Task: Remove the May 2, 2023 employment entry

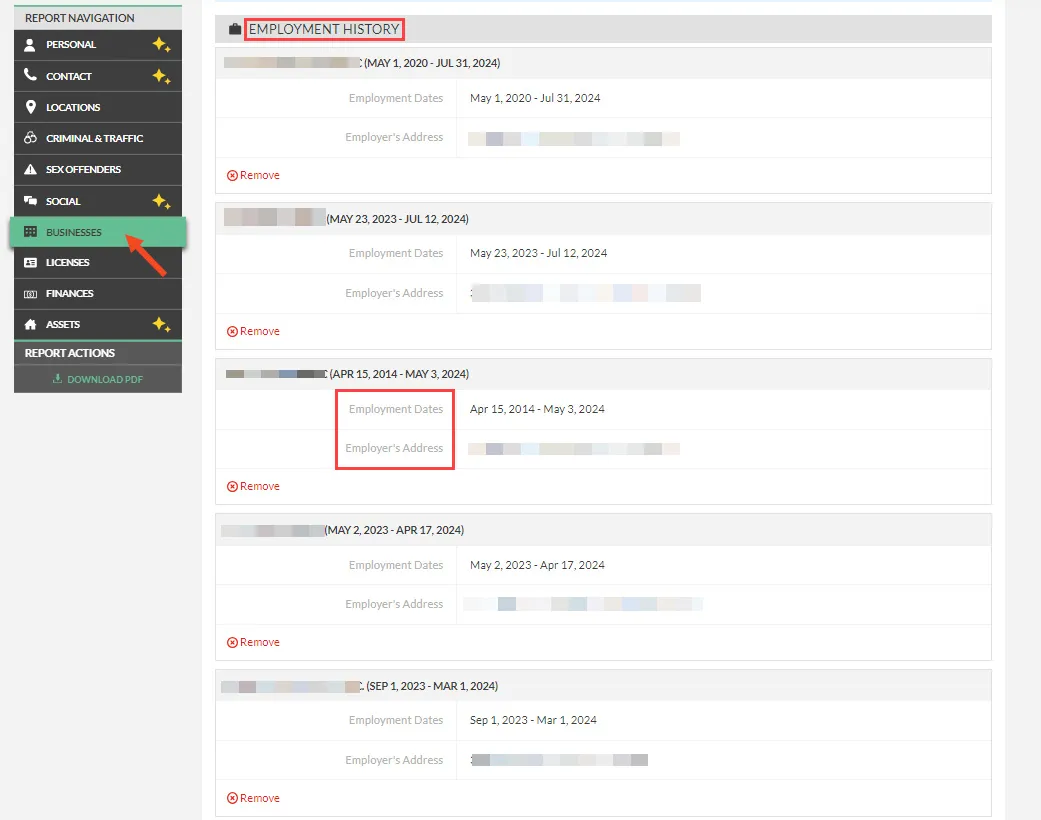Action: [x=254, y=642]
